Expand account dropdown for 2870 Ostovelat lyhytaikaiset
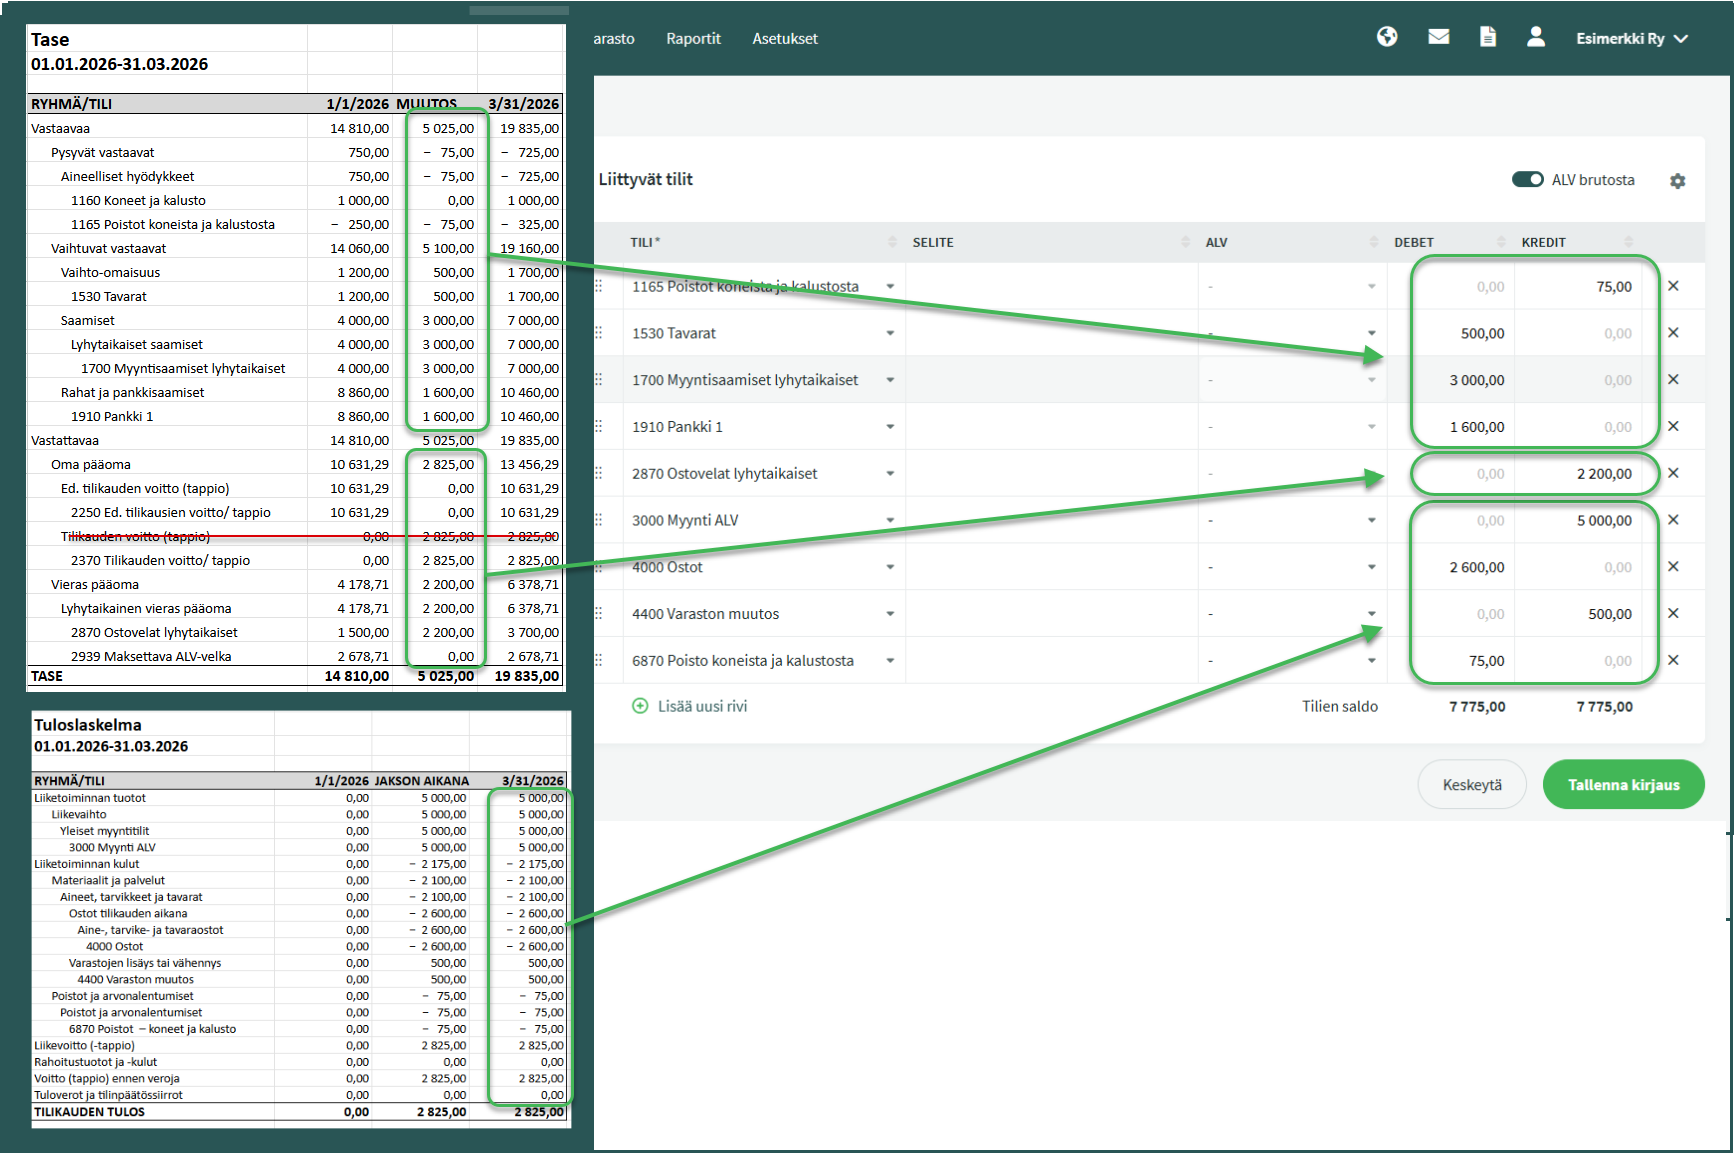1734x1154 pixels. [889, 474]
